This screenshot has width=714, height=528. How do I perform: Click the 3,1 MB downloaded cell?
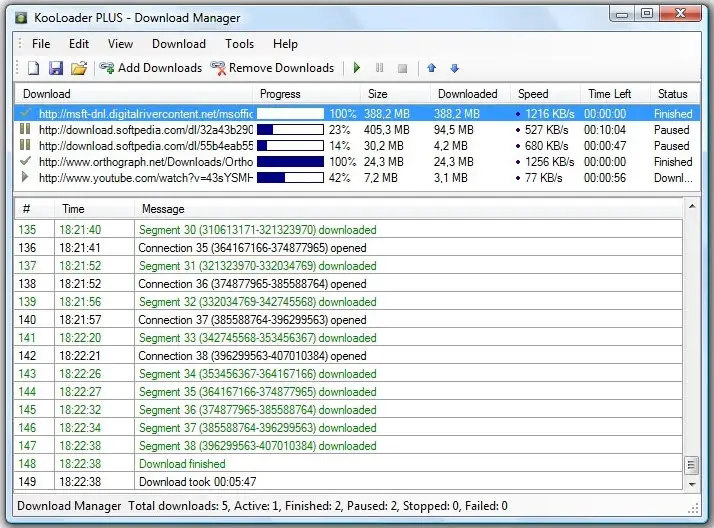click(x=451, y=178)
